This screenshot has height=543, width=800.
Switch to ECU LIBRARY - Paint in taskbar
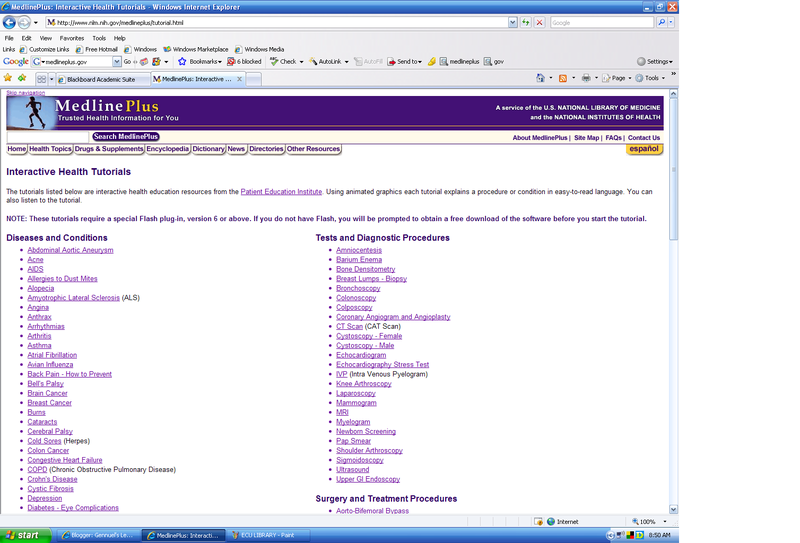(x=266, y=535)
